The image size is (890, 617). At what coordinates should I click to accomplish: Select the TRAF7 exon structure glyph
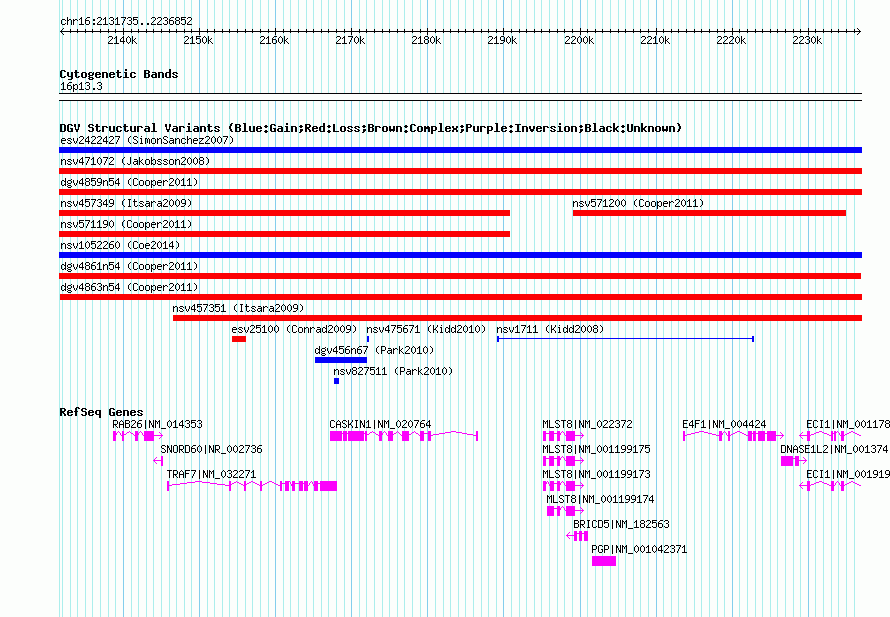pos(252,486)
